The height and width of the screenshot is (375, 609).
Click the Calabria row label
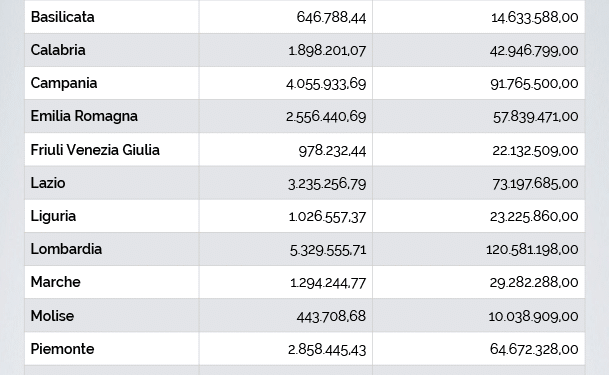[x=58, y=50]
